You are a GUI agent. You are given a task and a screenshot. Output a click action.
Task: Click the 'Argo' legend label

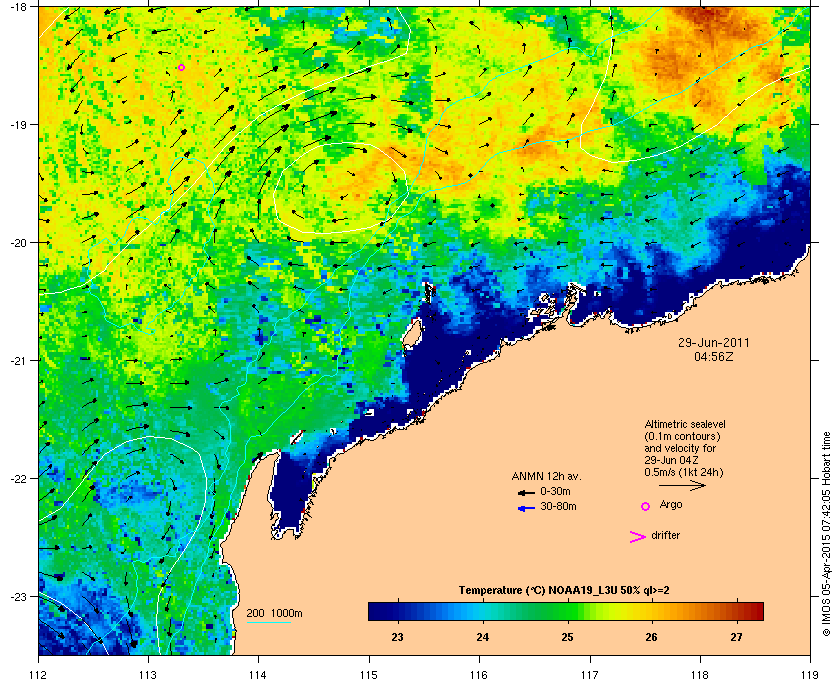(671, 505)
